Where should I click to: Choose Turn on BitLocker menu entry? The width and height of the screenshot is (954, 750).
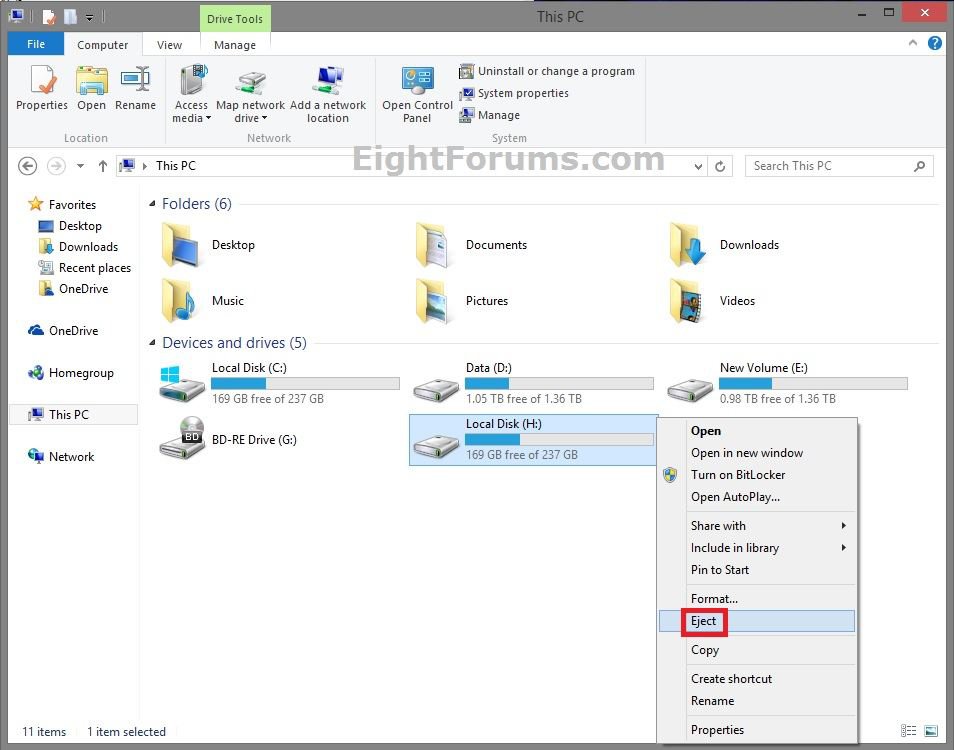point(738,475)
